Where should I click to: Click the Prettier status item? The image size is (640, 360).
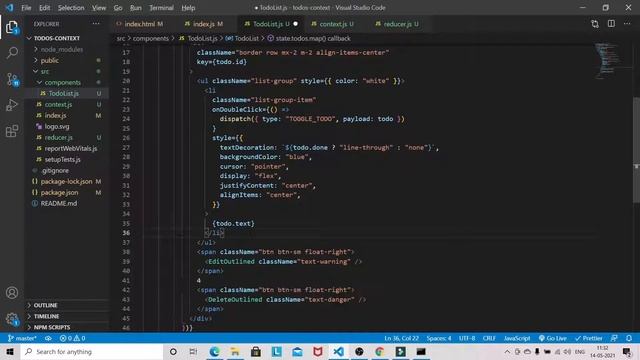(589, 338)
